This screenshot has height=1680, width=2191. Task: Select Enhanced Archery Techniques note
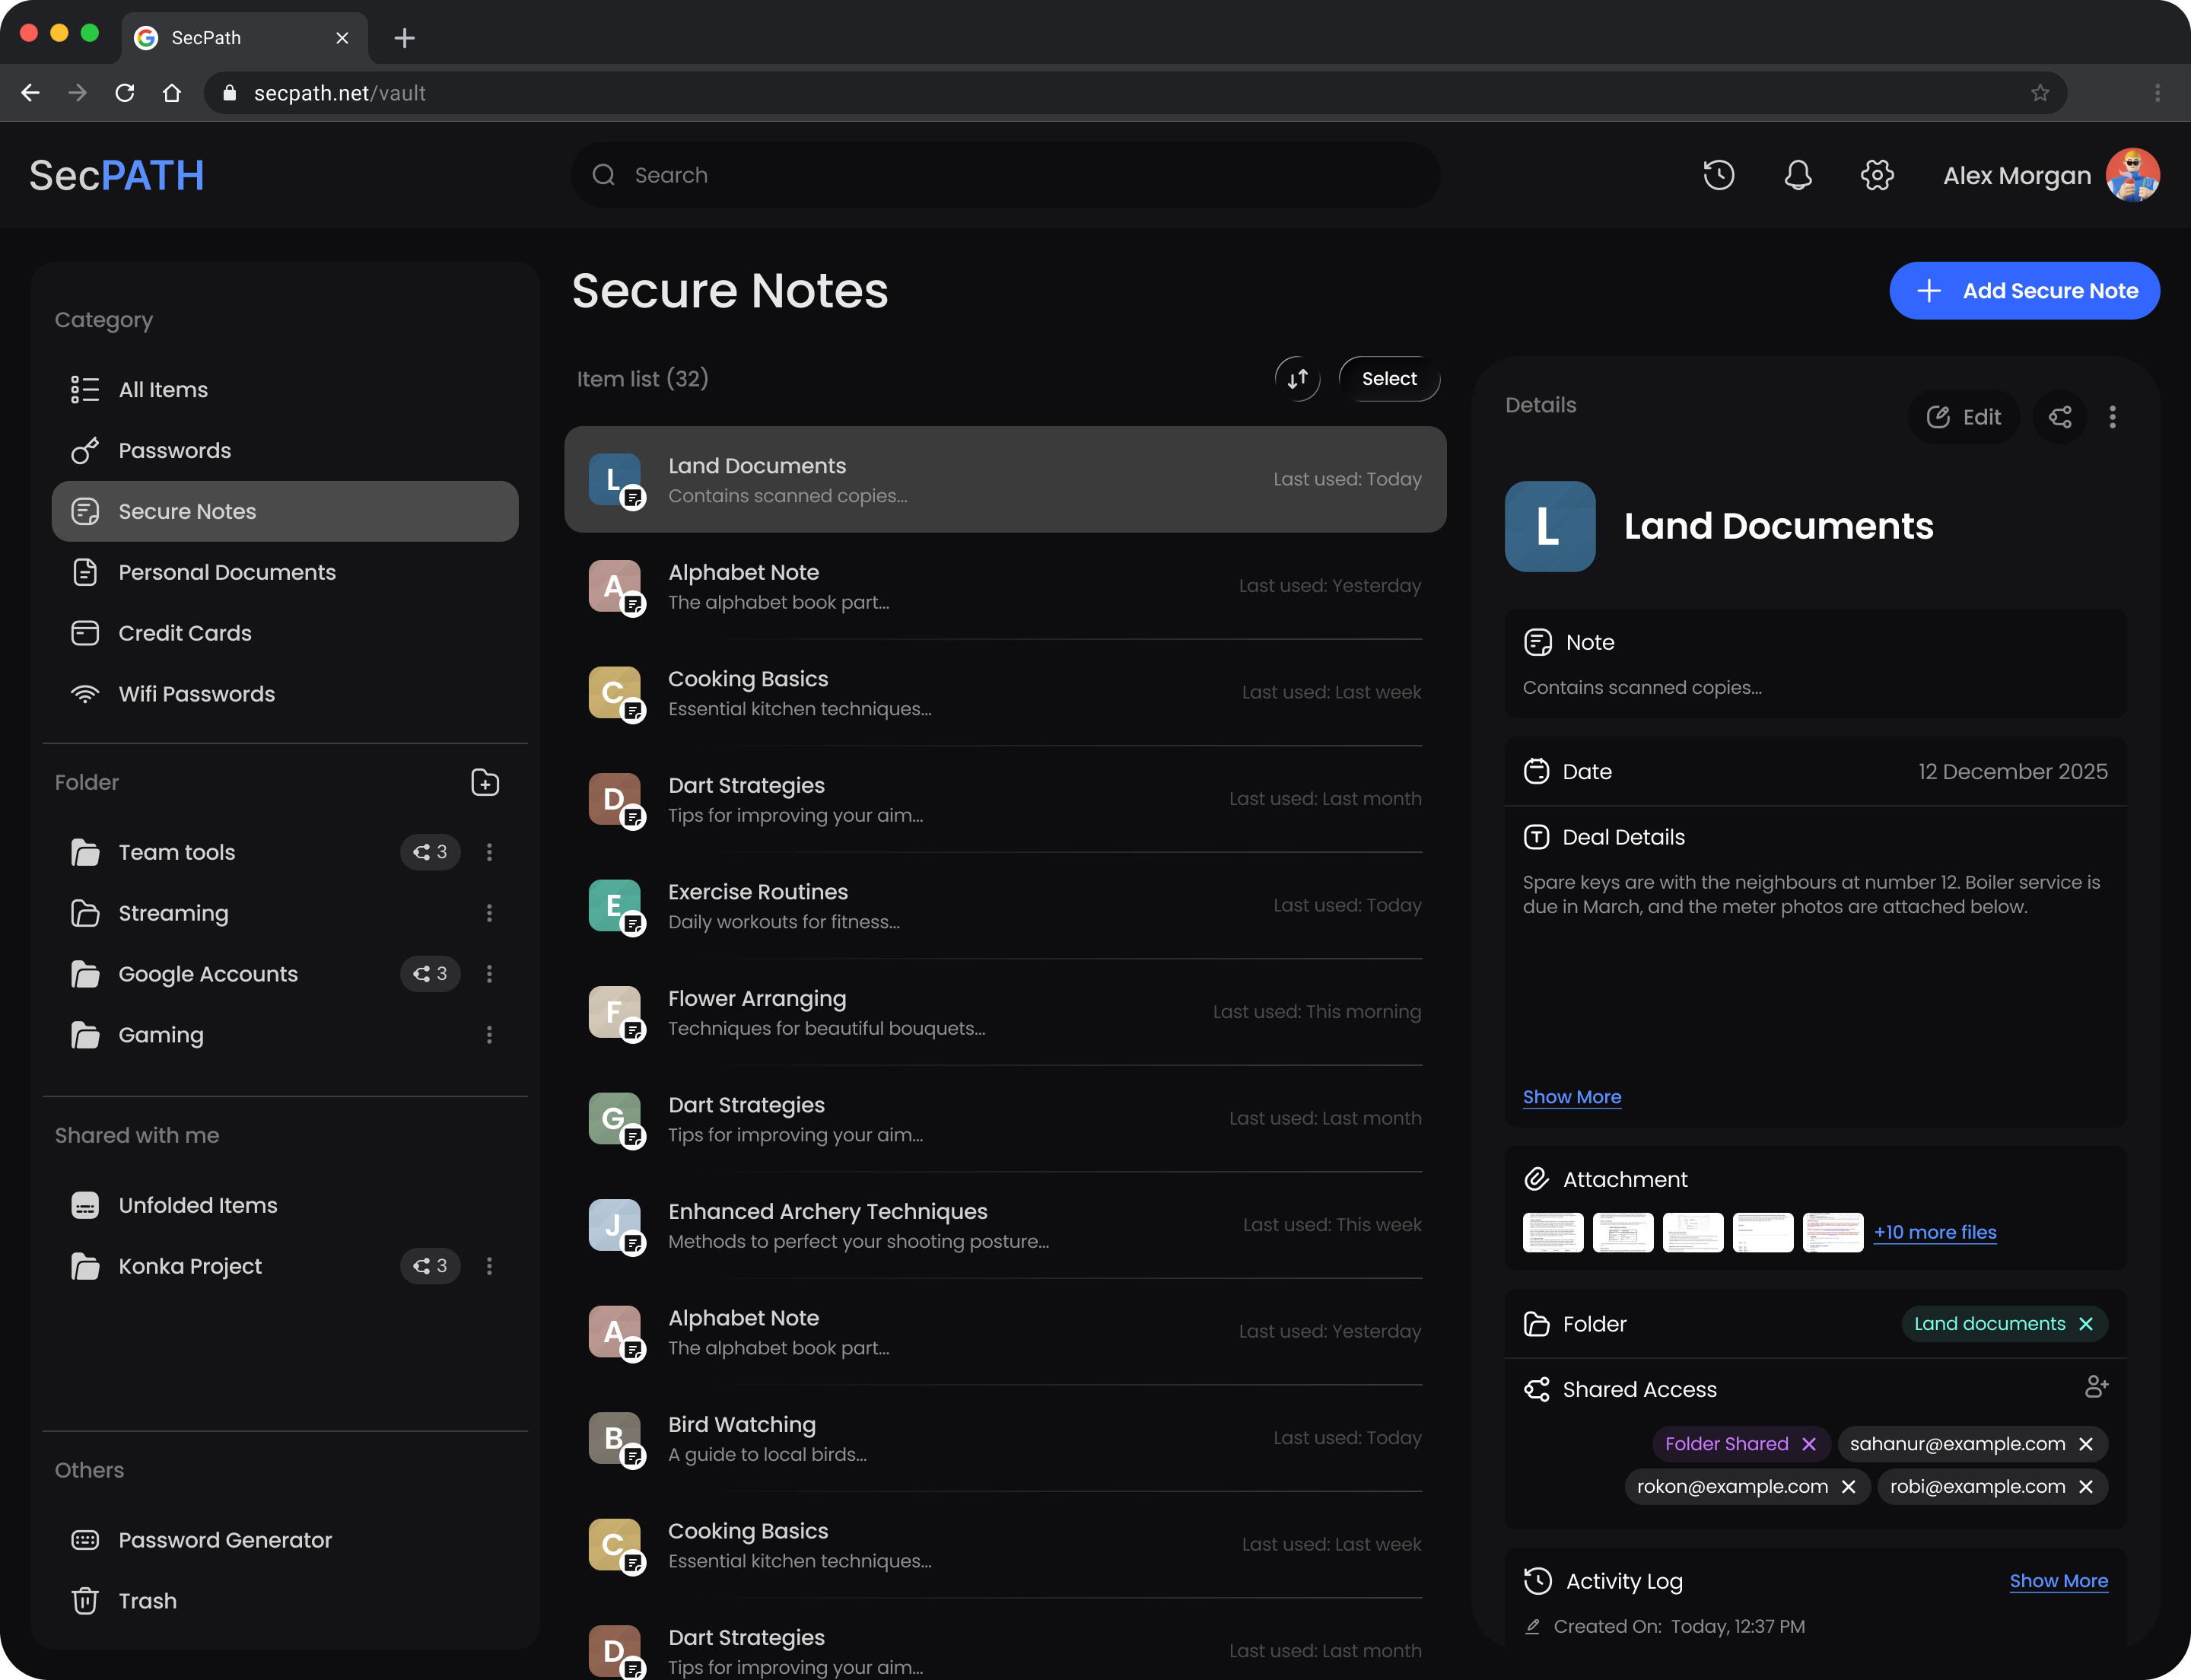(x=1005, y=1225)
